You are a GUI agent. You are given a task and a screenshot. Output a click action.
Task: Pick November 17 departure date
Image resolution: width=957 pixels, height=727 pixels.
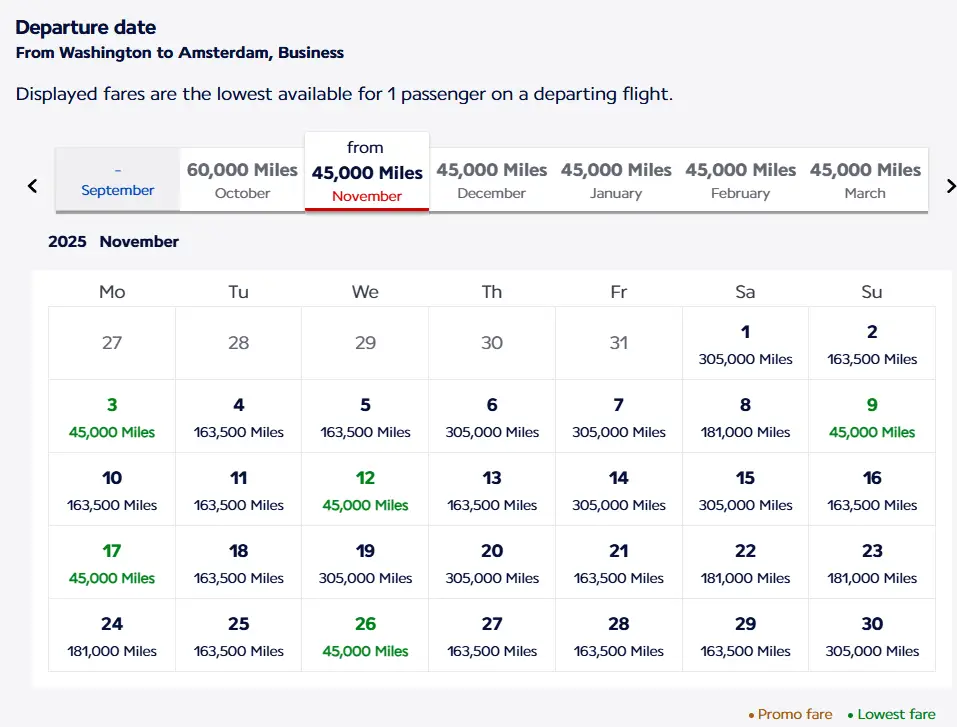[x=112, y=563]
